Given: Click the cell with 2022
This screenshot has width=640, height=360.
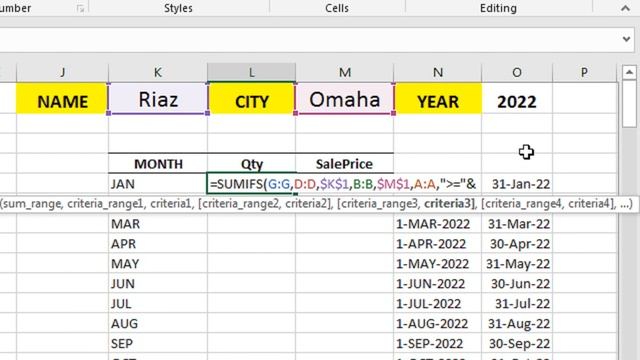Looking at the screenshot, I should [517, 98].
